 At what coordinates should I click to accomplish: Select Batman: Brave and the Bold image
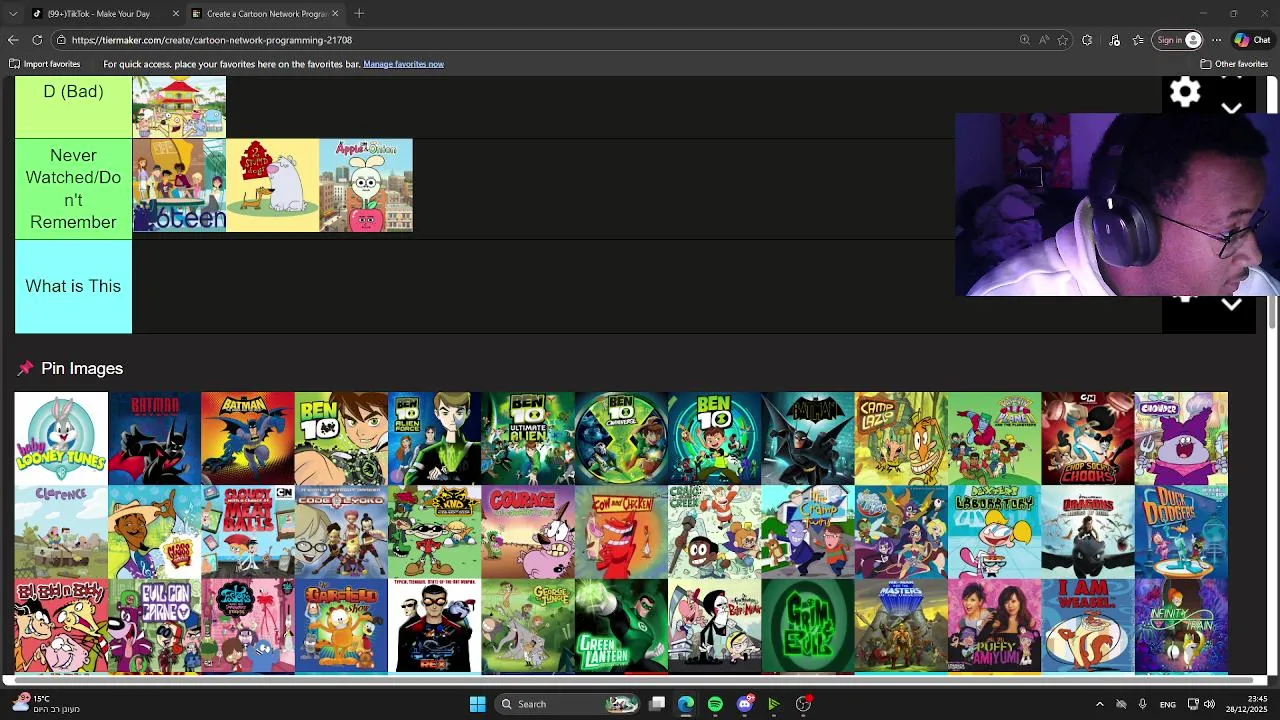248,438
